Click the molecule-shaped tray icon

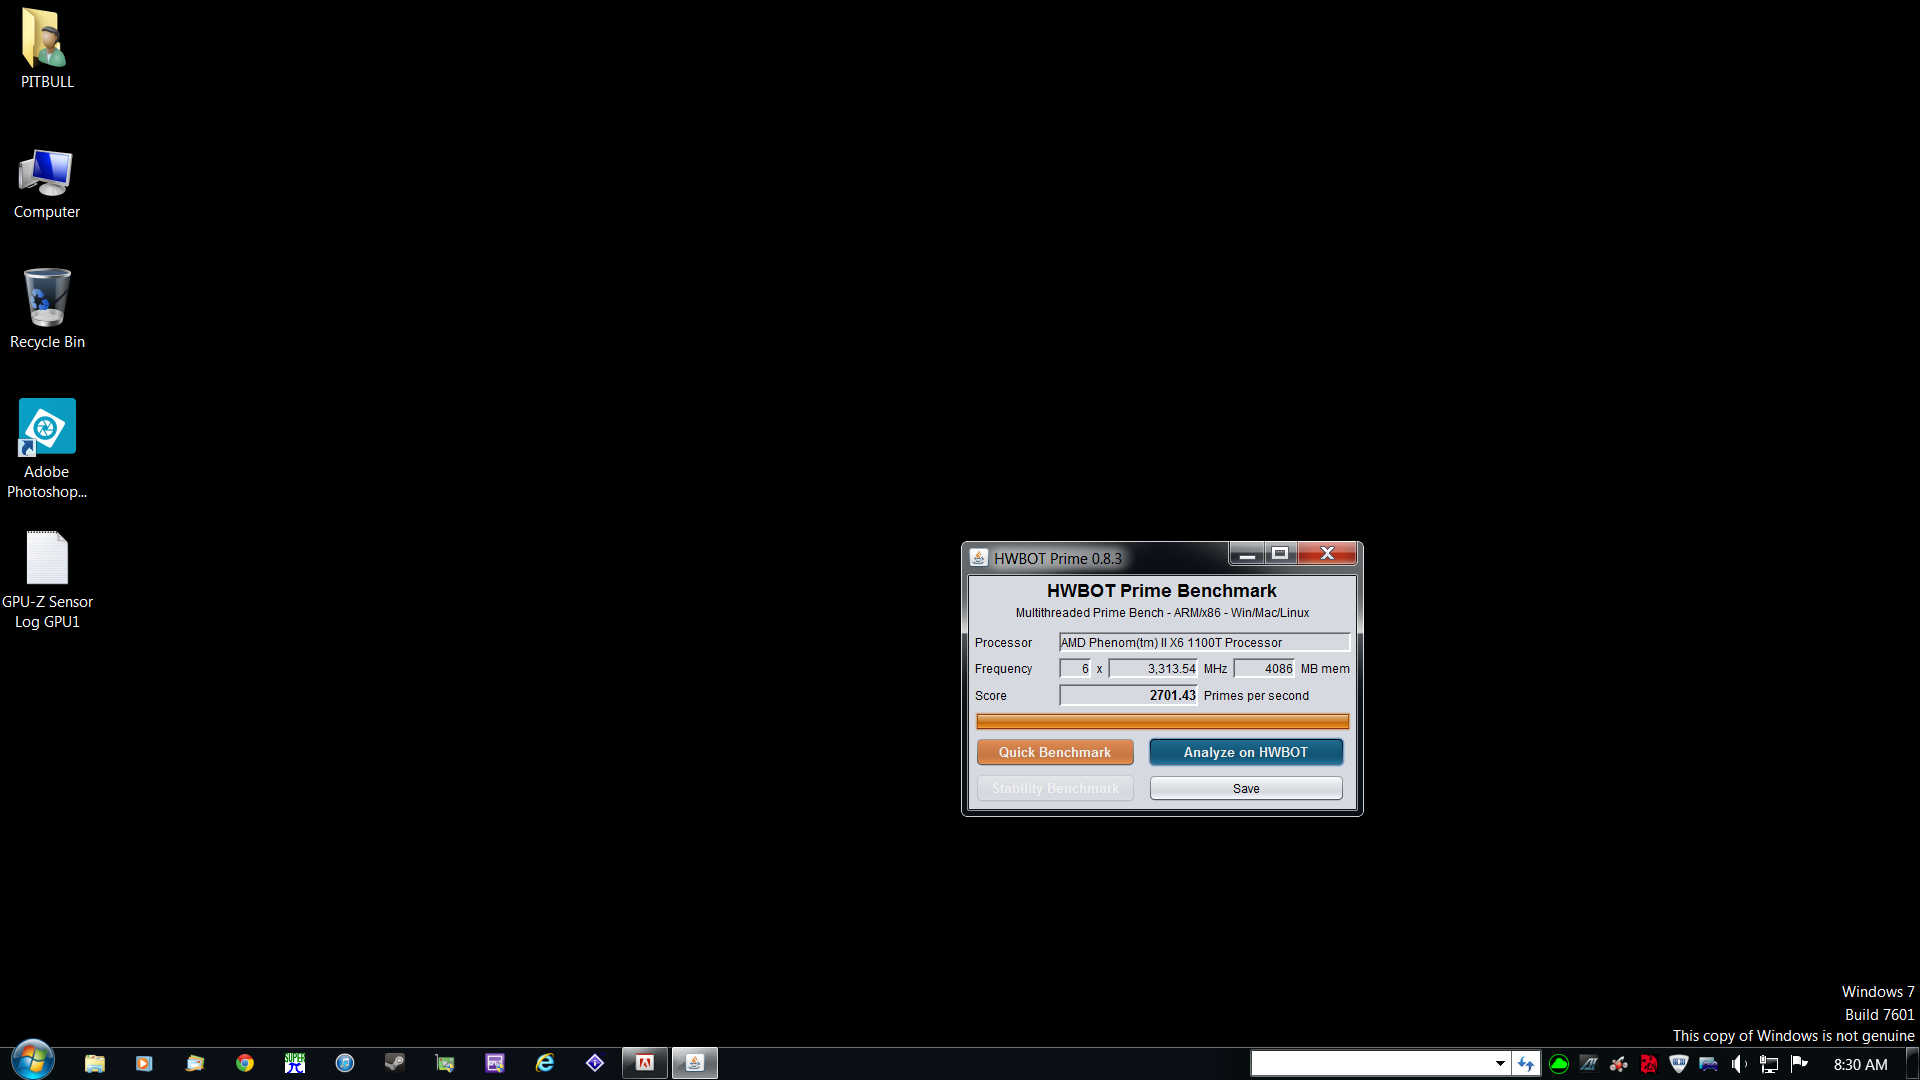(x=1619, y=1064)
